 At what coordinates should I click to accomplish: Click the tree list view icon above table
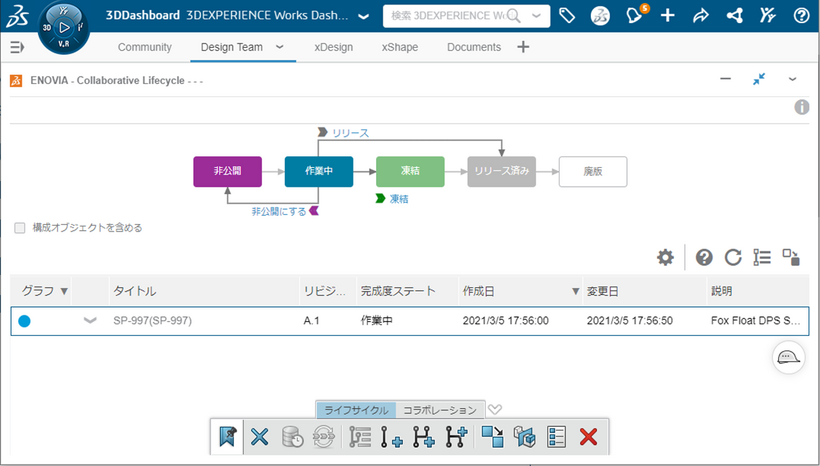(x=762, y=257)
